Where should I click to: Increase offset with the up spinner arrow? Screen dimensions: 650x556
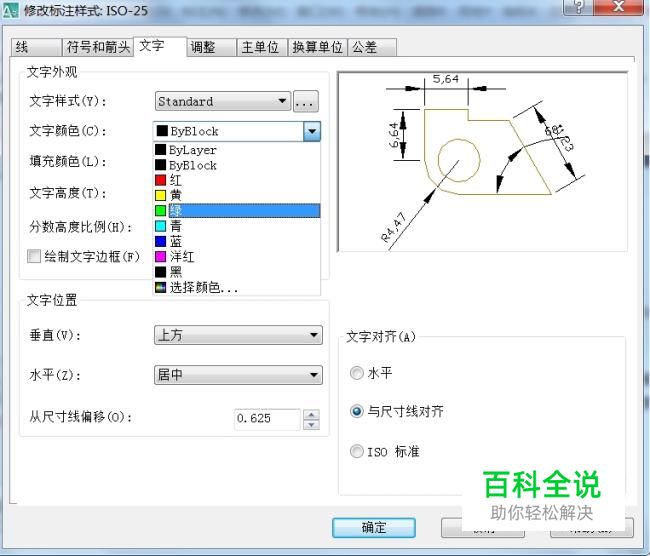[x=312, y=414]
